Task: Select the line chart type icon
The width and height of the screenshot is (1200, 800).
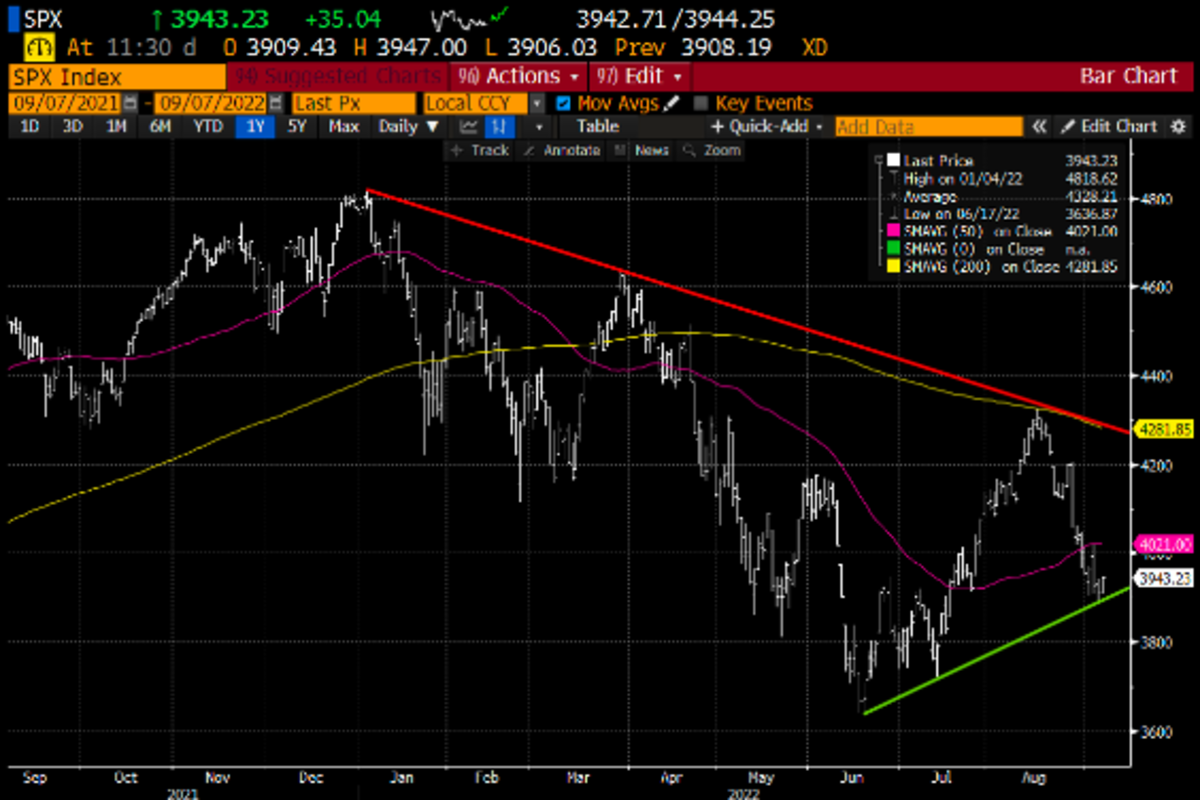Action: click(468, 127)
